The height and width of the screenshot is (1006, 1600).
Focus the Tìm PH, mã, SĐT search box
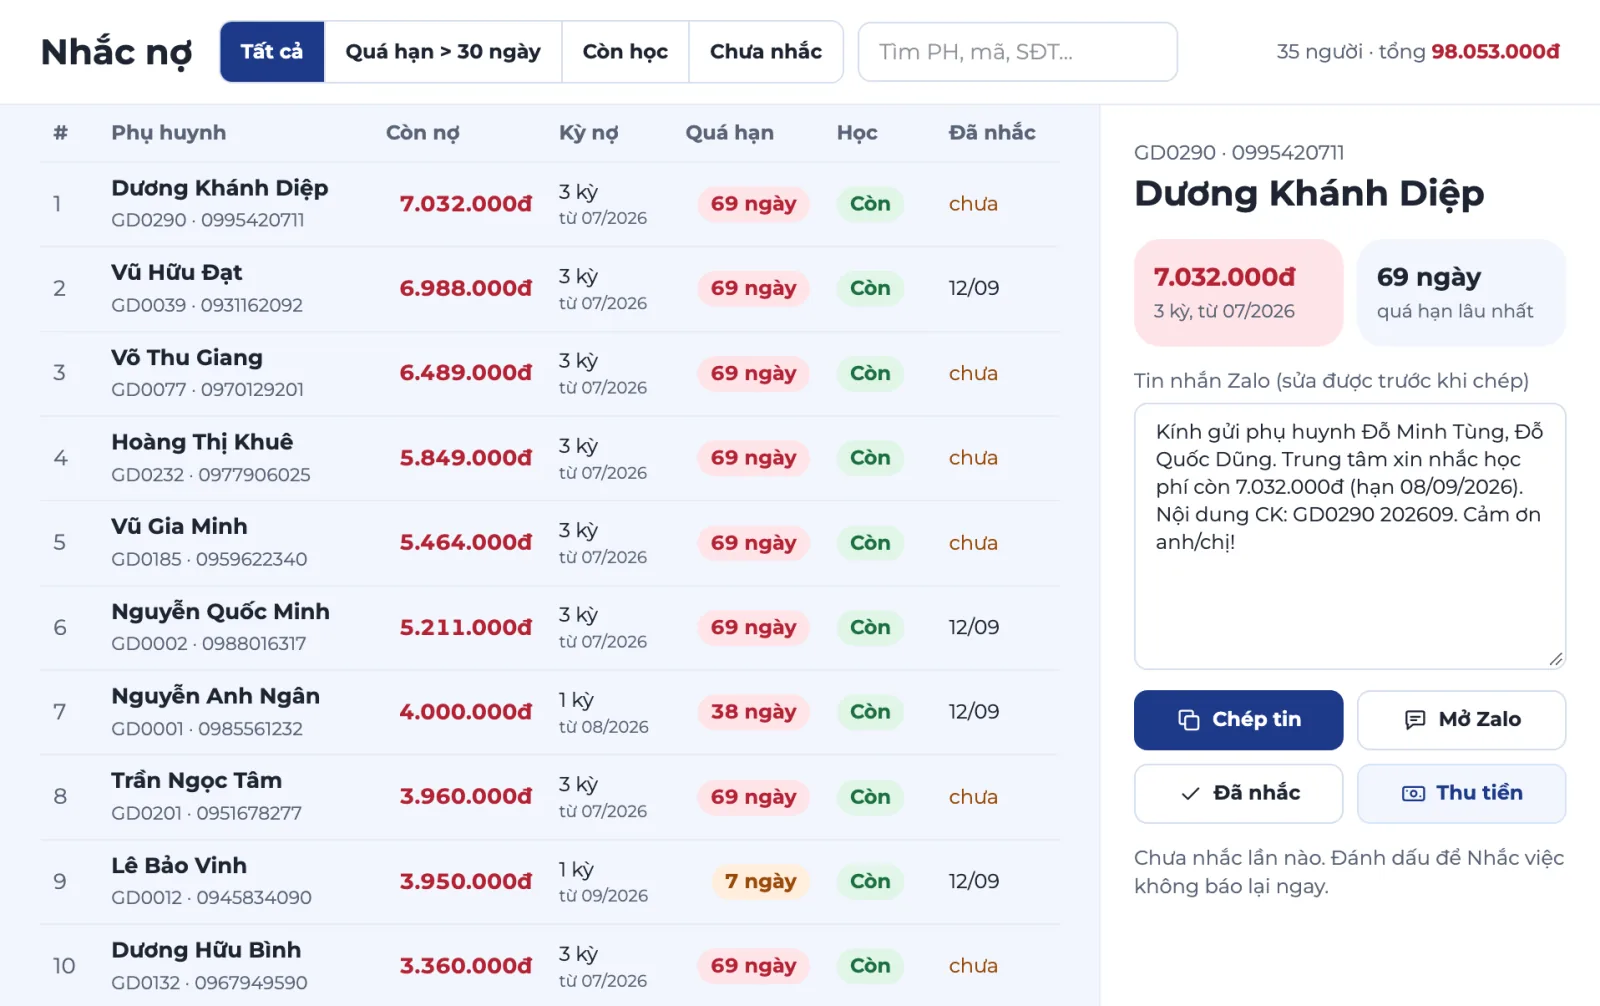[x=1017, y=52]
